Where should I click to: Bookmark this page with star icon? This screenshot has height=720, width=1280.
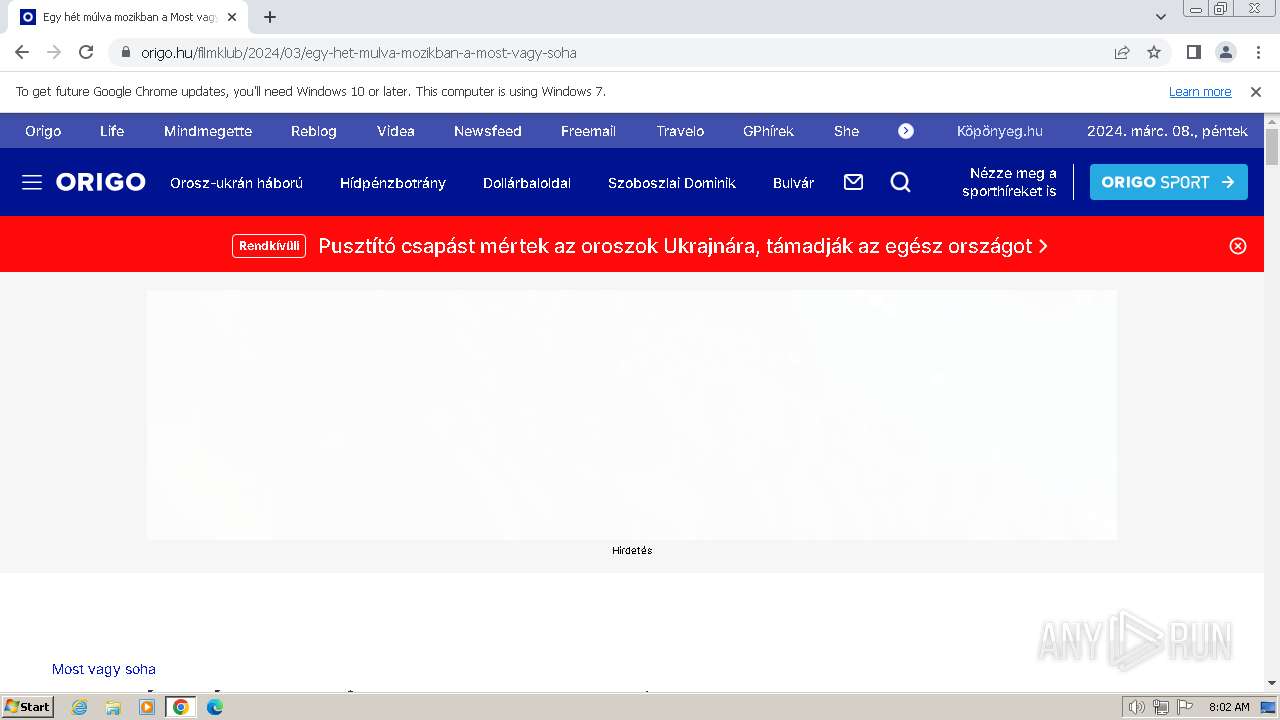(x=1154, y=52)
